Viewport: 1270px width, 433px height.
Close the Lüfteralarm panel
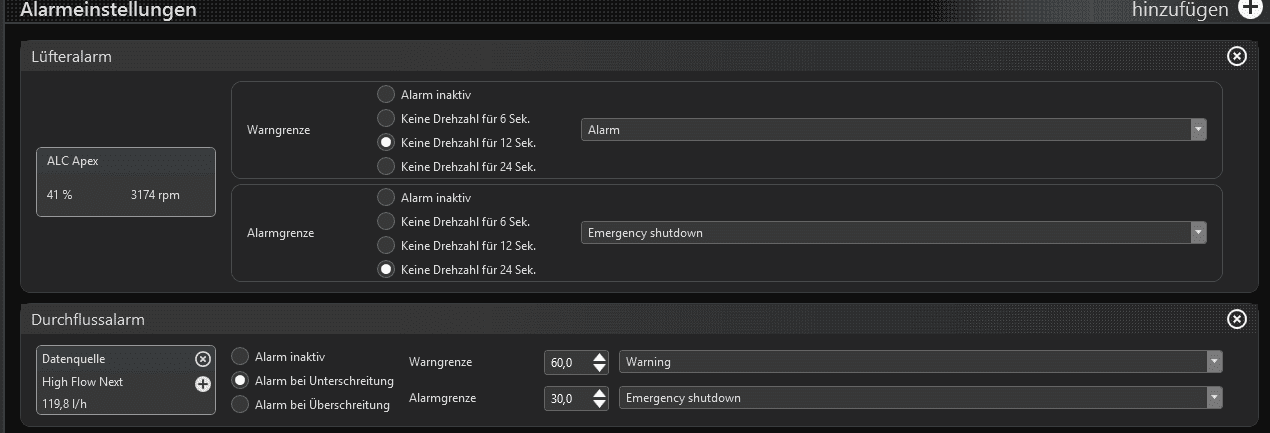tap(1237, 57)
